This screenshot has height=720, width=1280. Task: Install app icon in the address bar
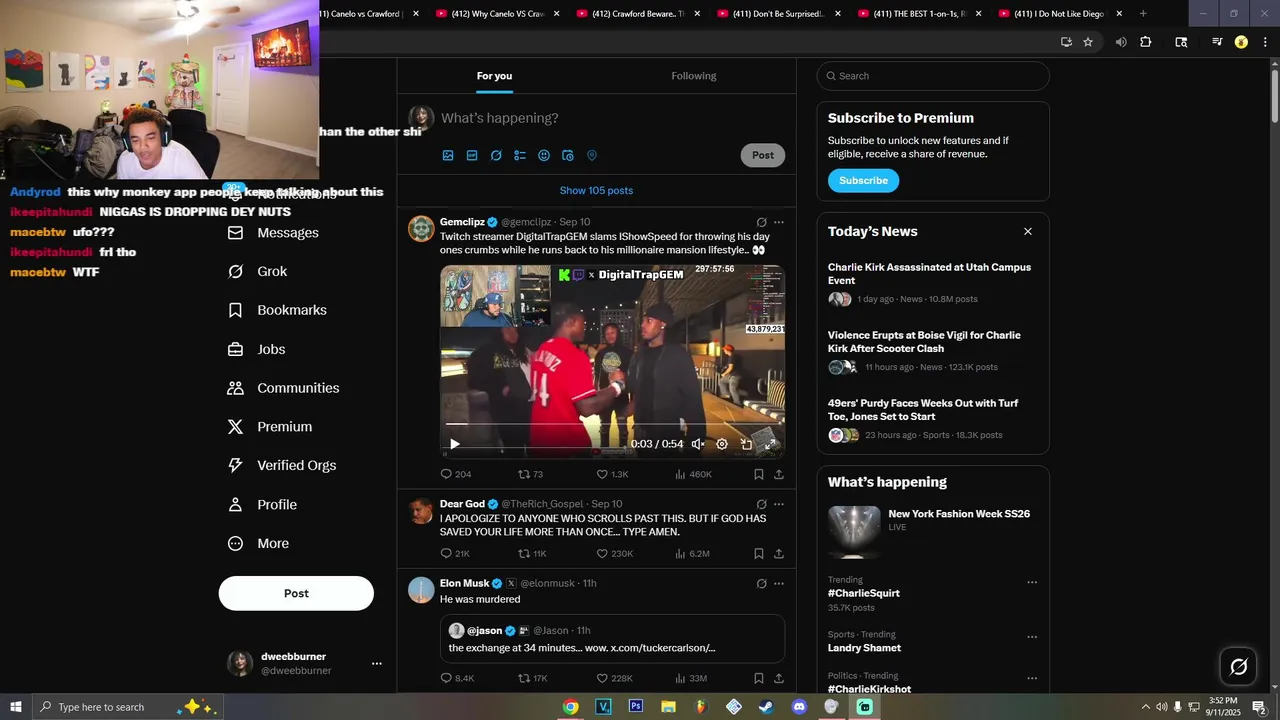(x=1066, y=42)
